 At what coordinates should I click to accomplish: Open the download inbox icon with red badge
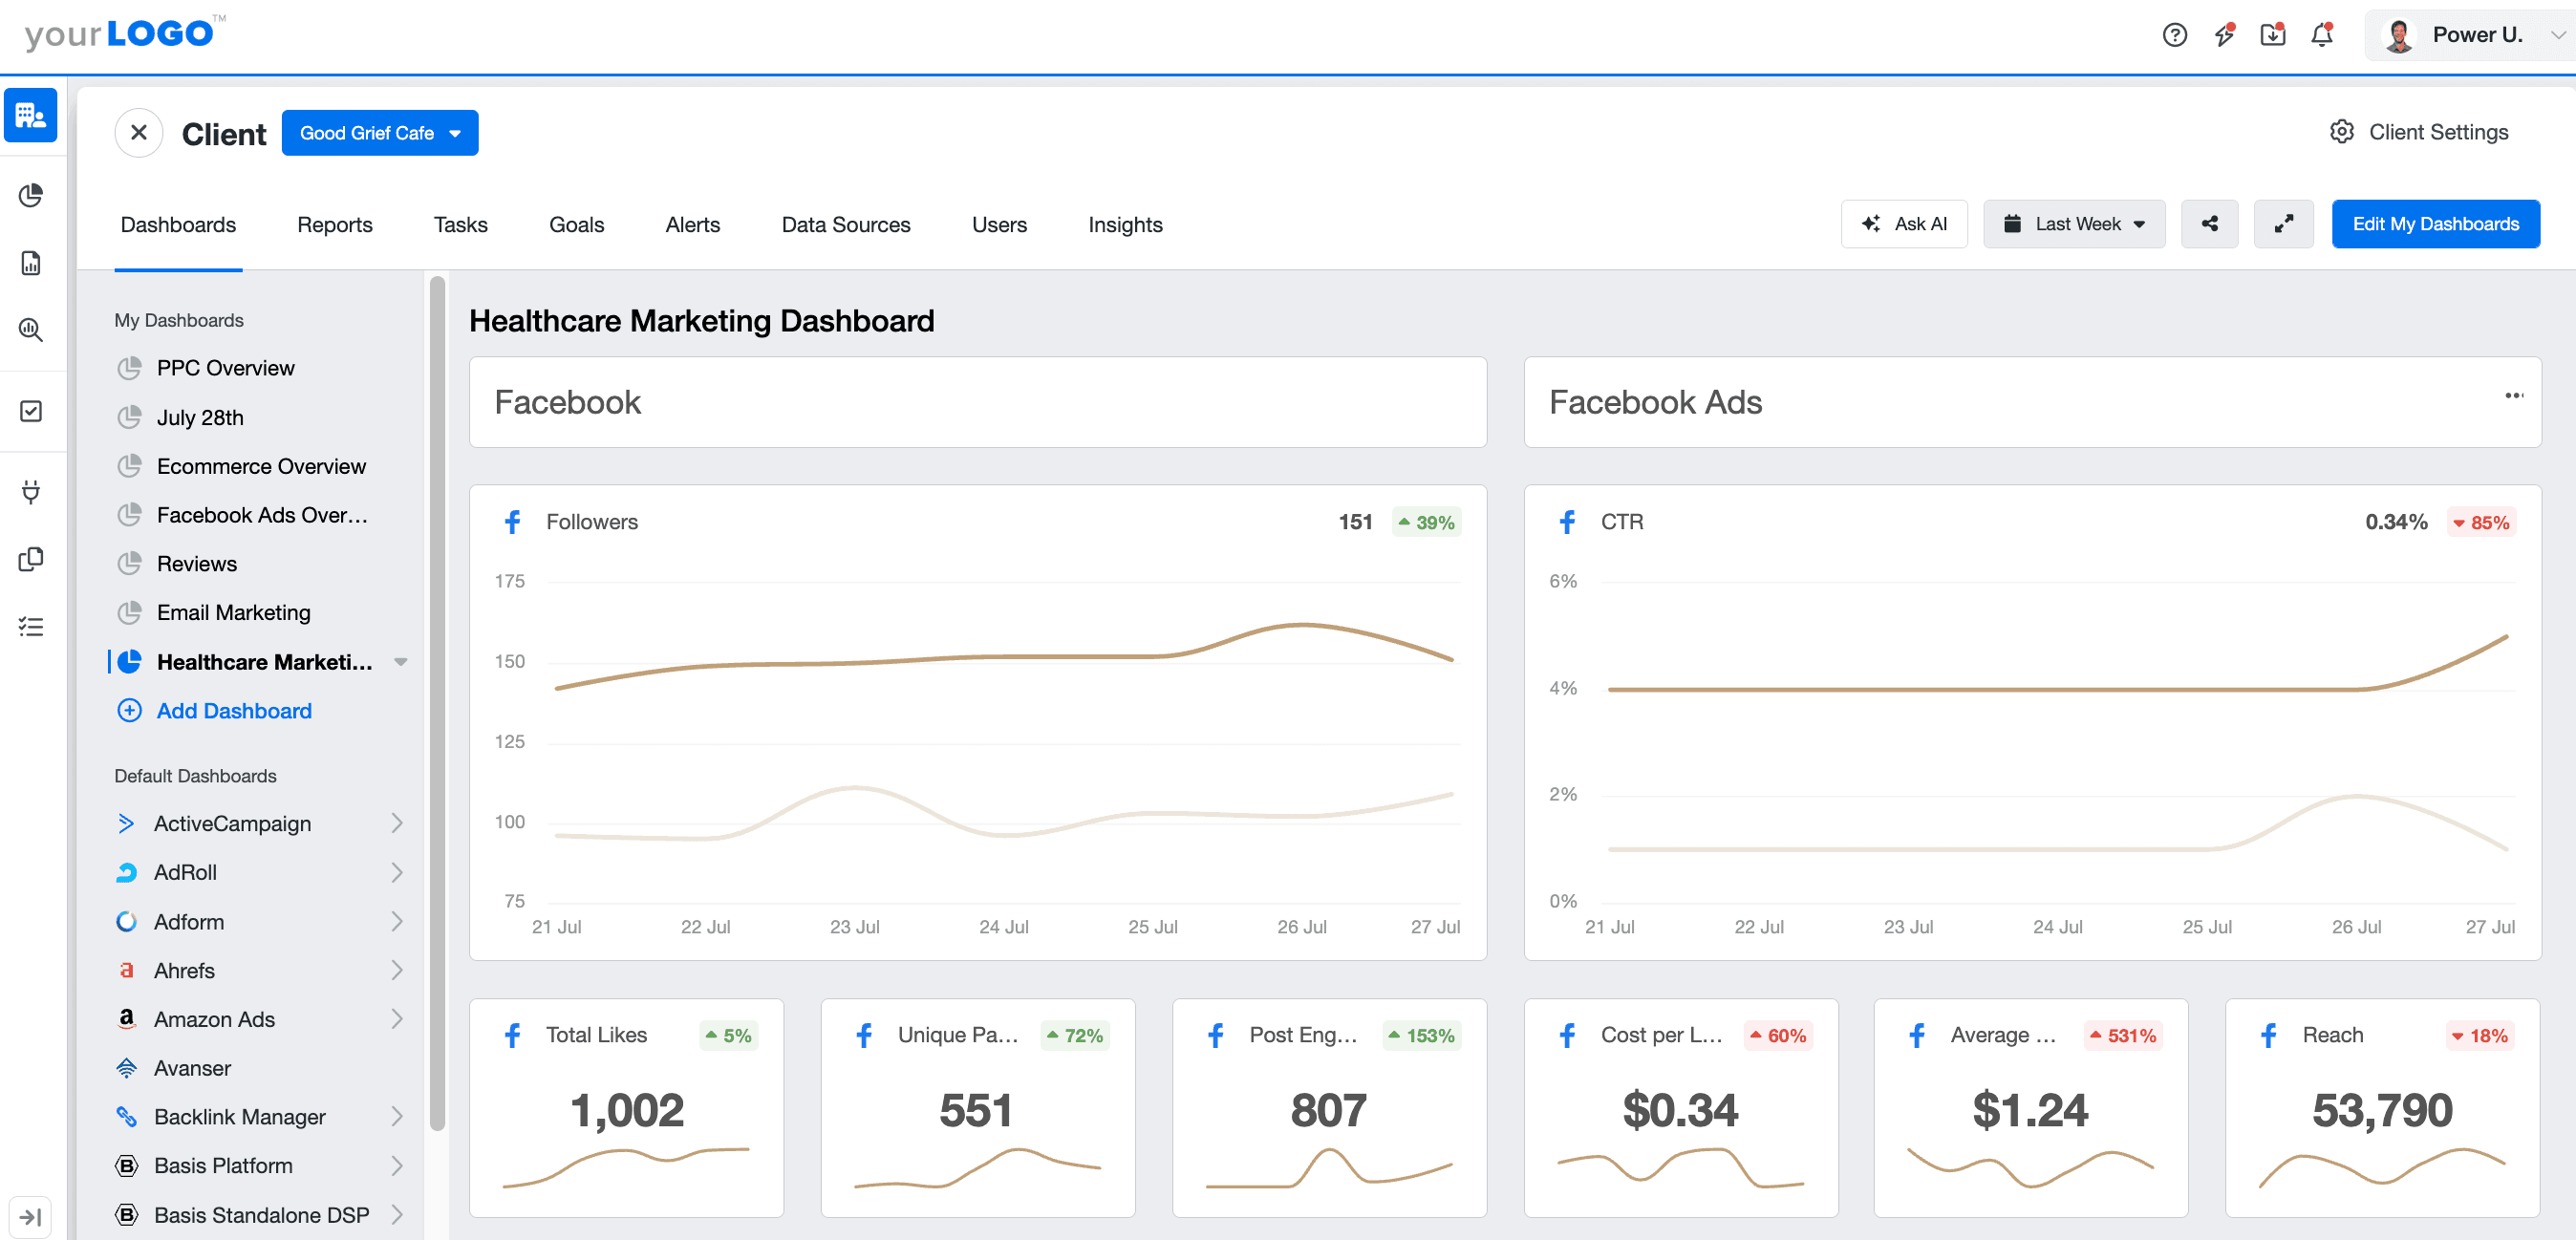(2273, 34)
